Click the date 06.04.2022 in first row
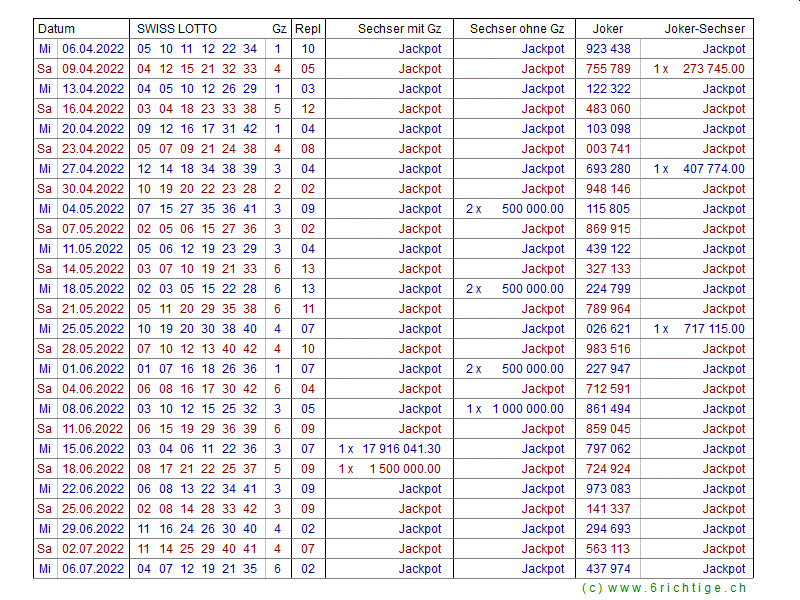800x600 pixels. (x=93, y=49)
